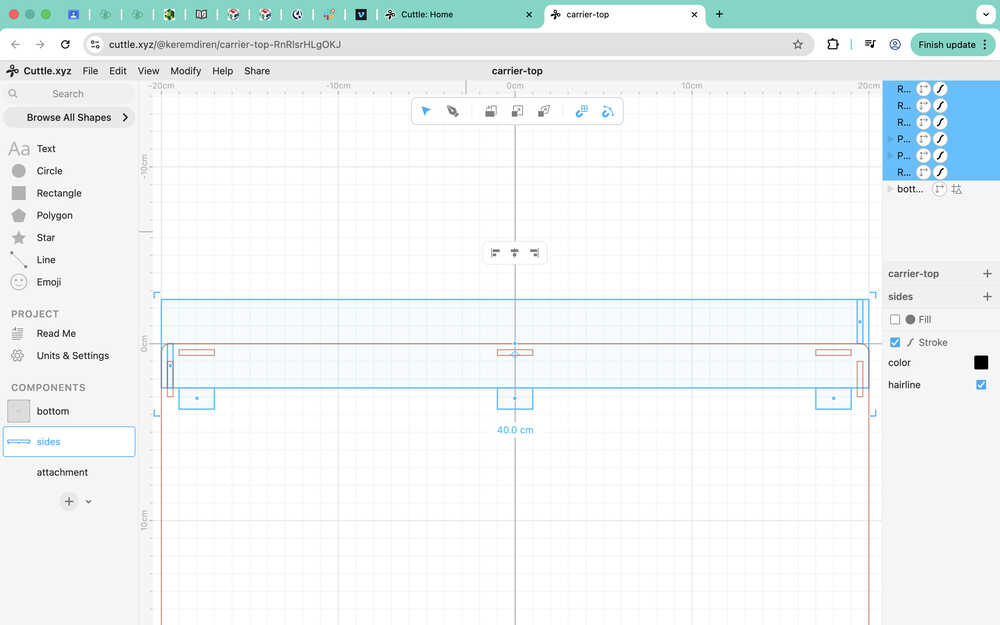Enable the Fill checkbox
1000x625 pixels.
(x=895, y=320)
